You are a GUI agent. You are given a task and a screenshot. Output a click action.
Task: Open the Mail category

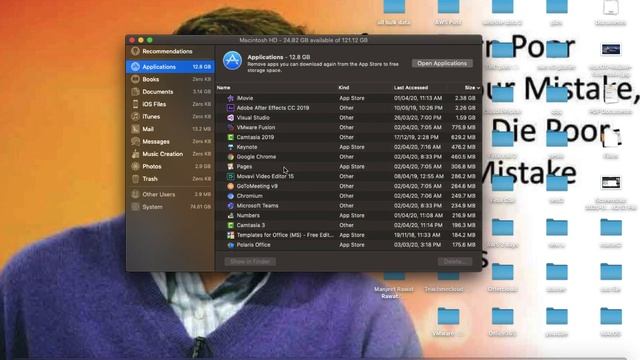tap(170, 129)
